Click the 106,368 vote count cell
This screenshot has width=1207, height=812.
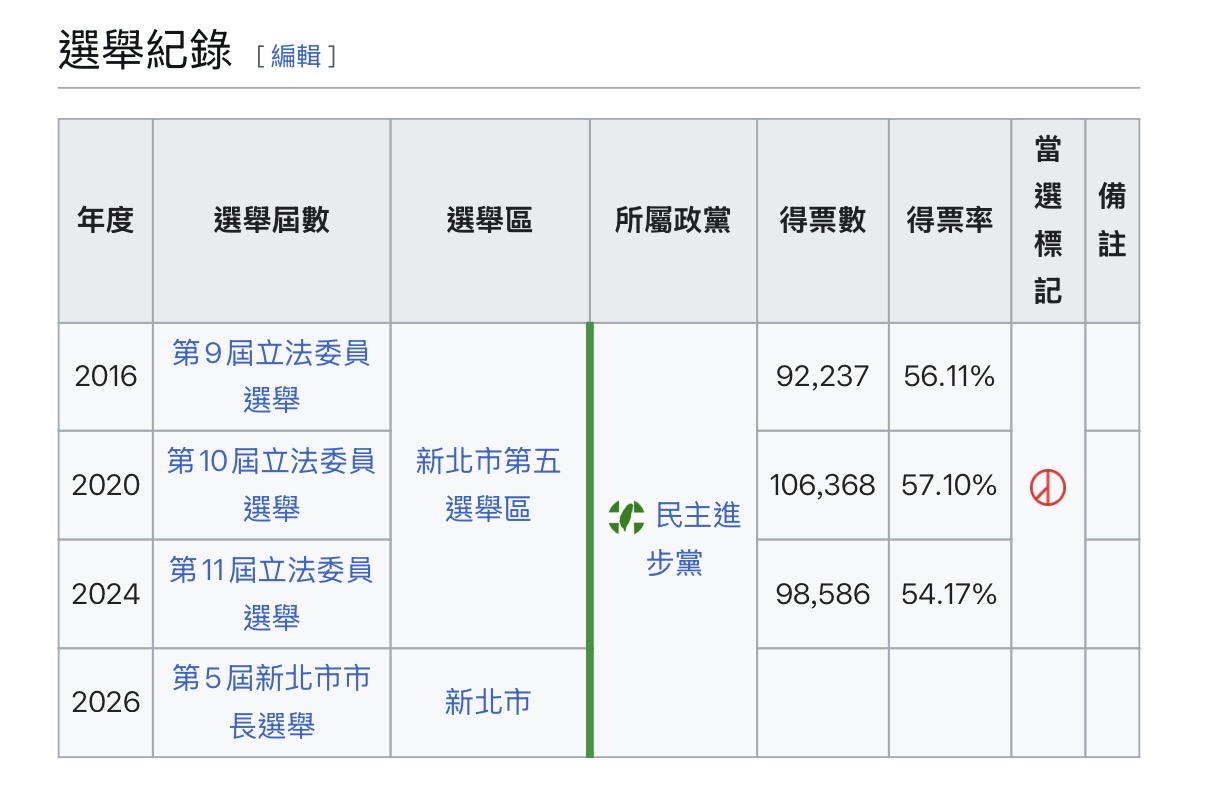(x=823, y=486)
